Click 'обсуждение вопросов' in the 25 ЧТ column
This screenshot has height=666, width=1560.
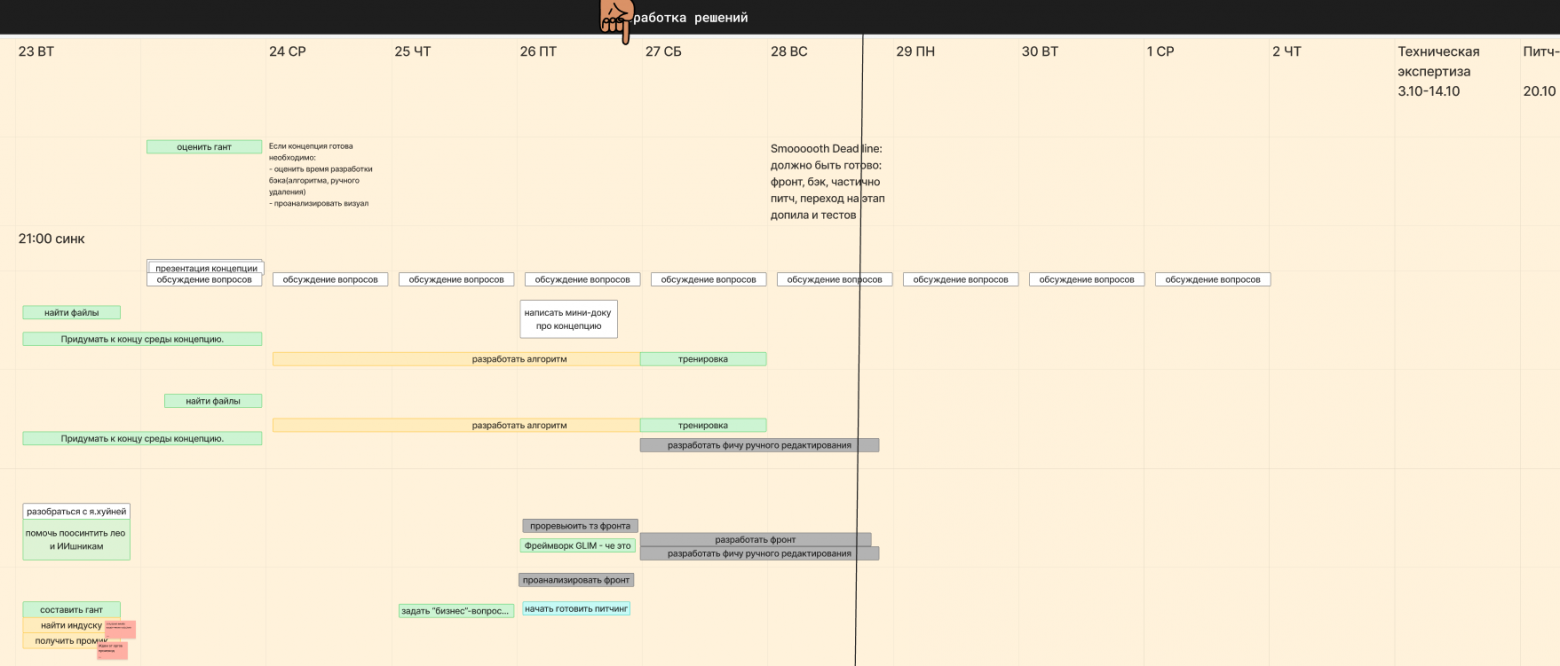457,280
